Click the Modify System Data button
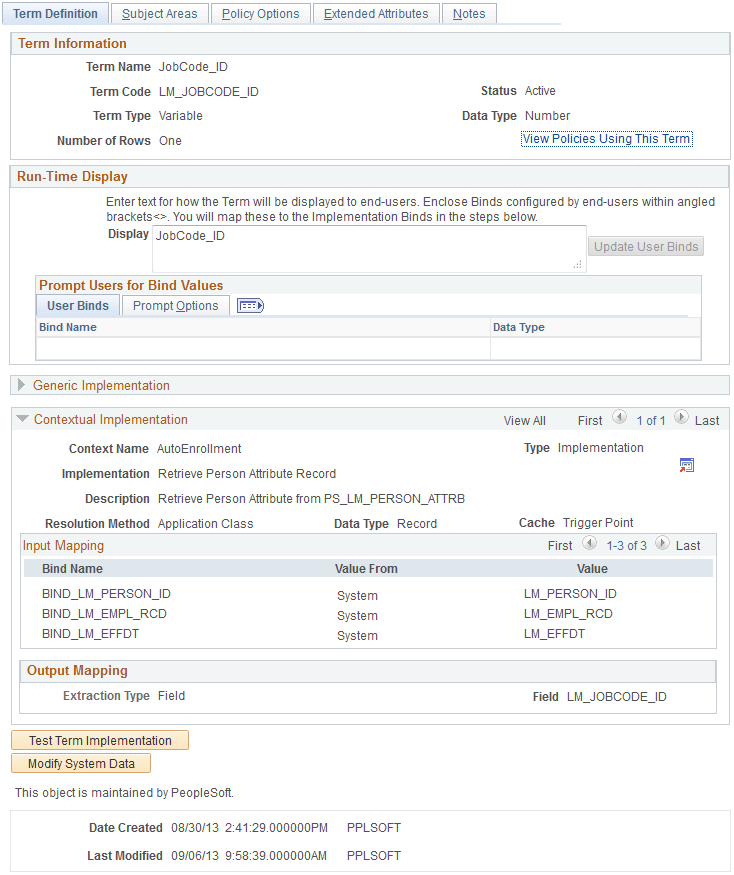This screenshot has height=875, width=734. (80, 763)
